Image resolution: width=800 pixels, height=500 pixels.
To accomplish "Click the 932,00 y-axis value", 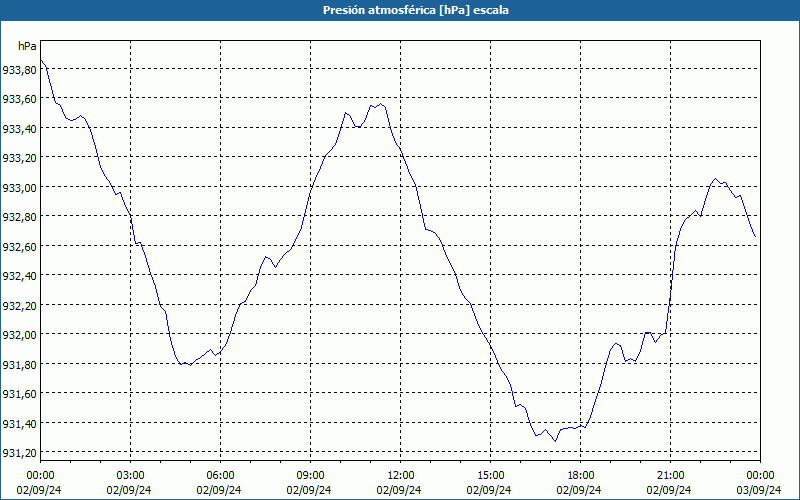I will coord(19,335).
